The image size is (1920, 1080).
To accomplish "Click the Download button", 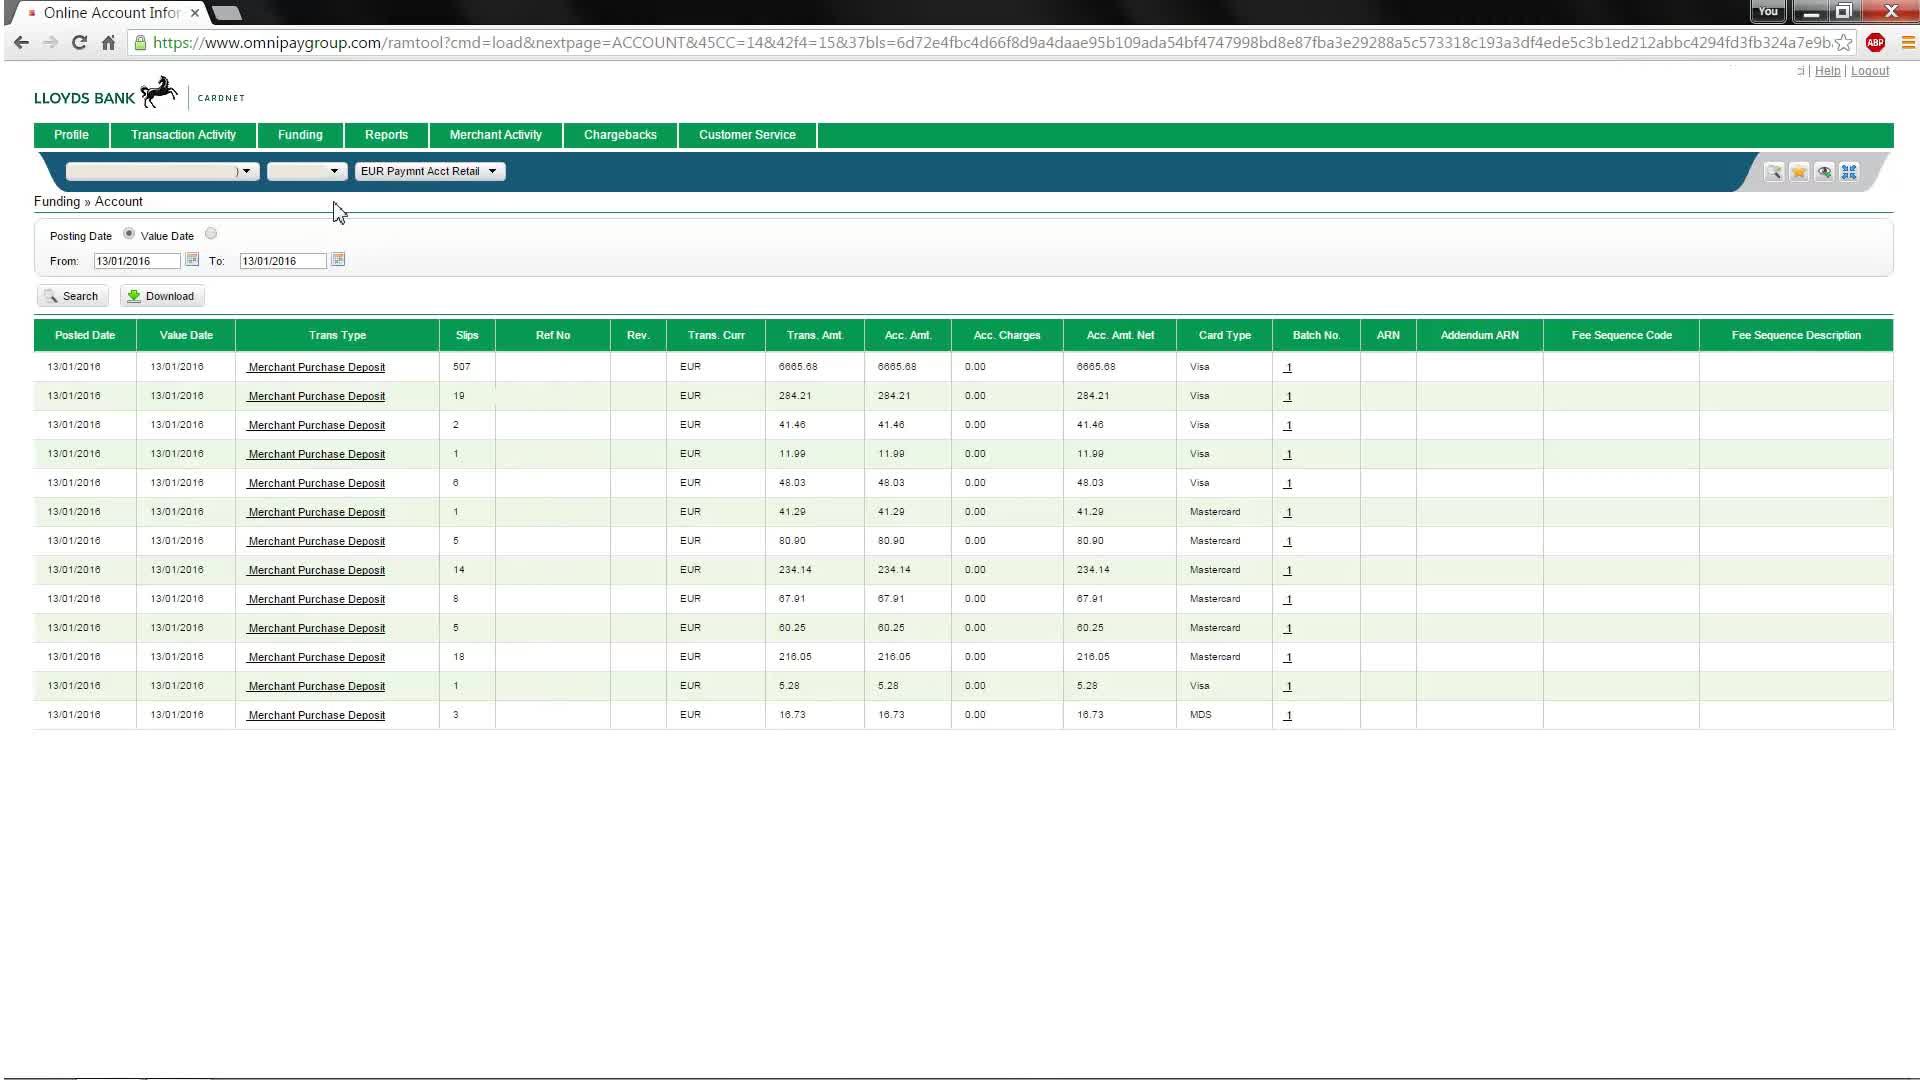I will tap(162, 296).
